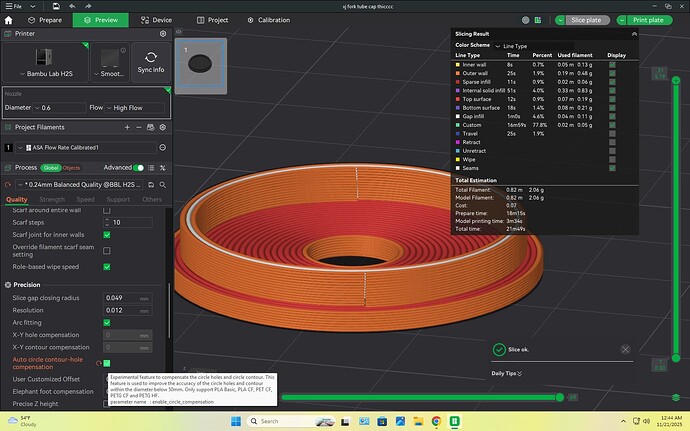690x431 pixels.
Task: Click the redo arrow icon
Action: pyautogui.click(x=88, y=6)
